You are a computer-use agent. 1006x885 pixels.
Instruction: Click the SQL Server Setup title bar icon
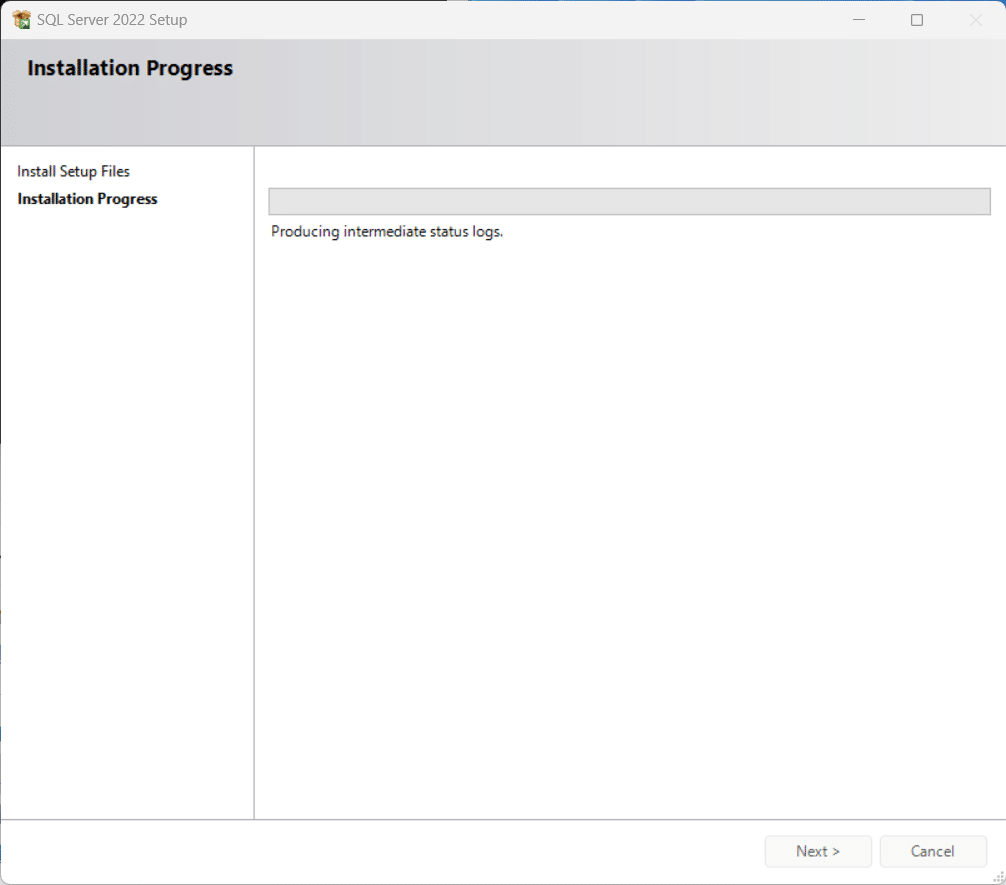point(21,20)
